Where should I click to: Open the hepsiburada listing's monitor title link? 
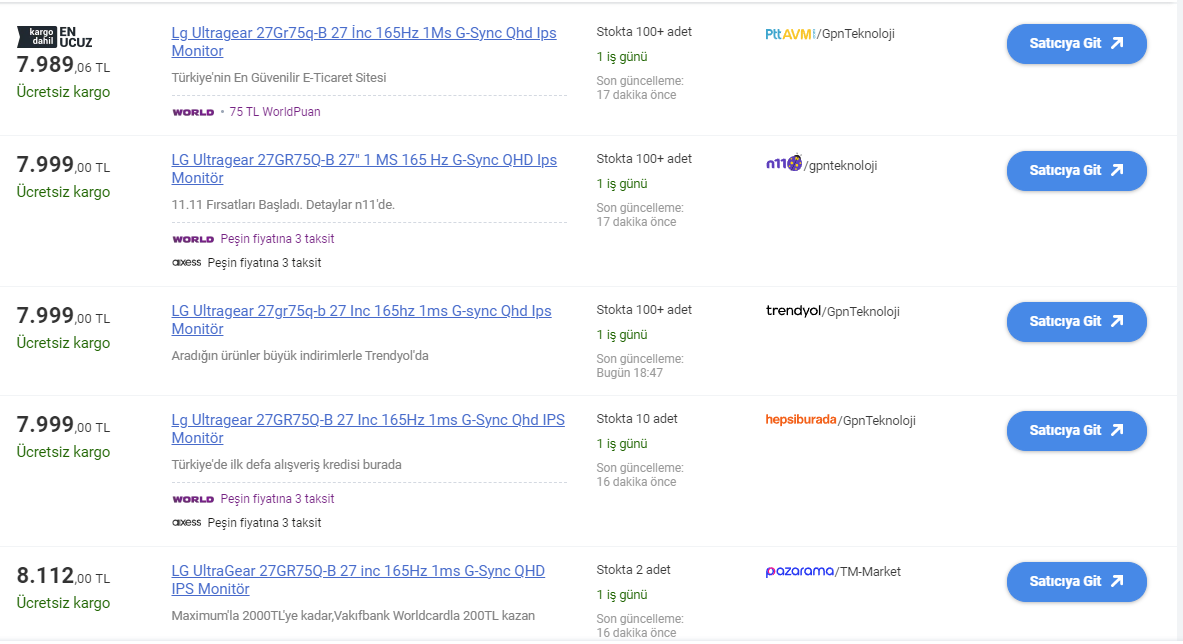(367, 429)
